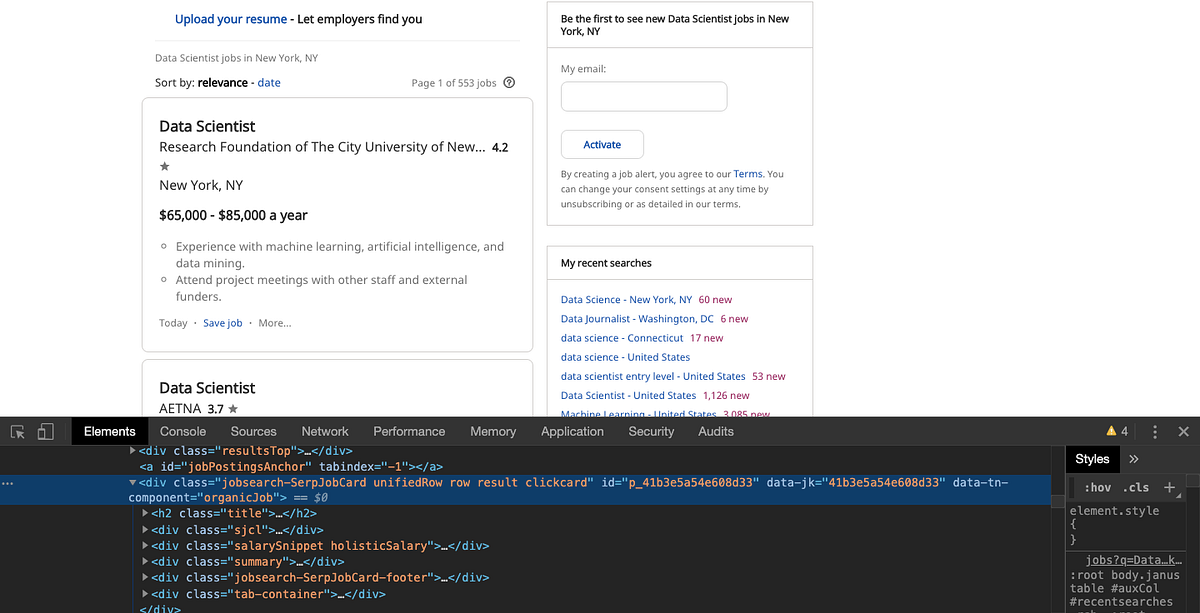1200x613 pixels.
Task: Open the Upload your resume link
Action: [x=231, y=18]
